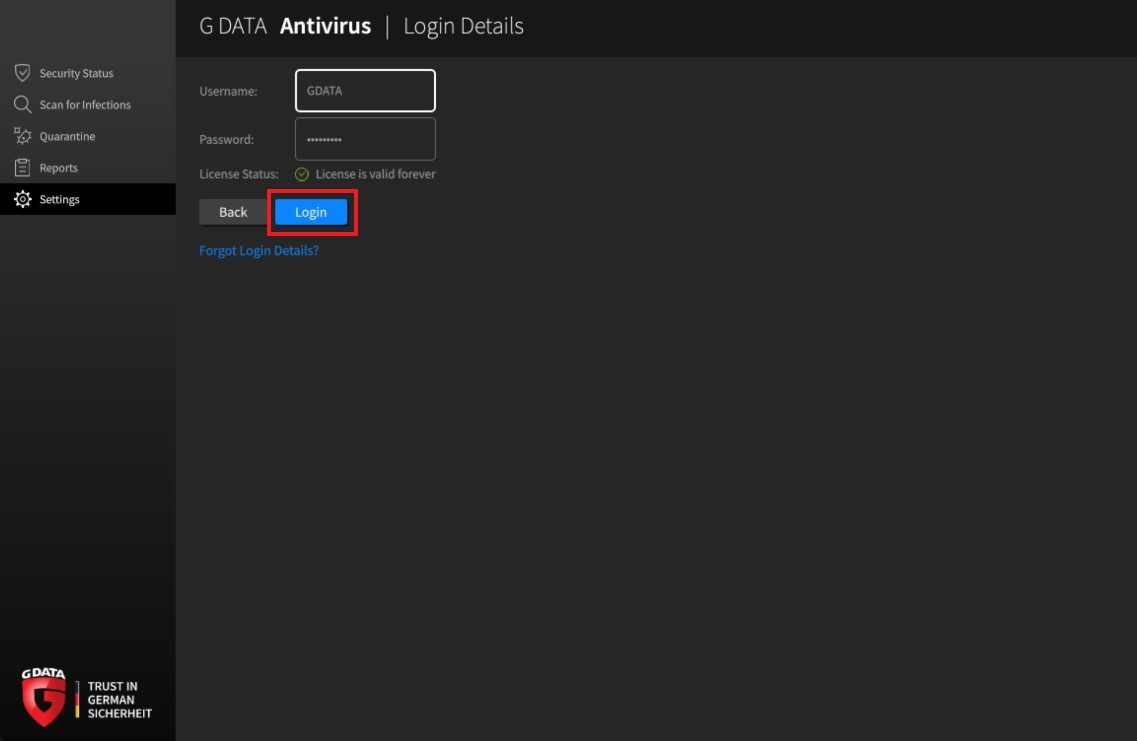Click the 'Login Details' page heading
The image size is (1137, 741).
click(463, 26)
